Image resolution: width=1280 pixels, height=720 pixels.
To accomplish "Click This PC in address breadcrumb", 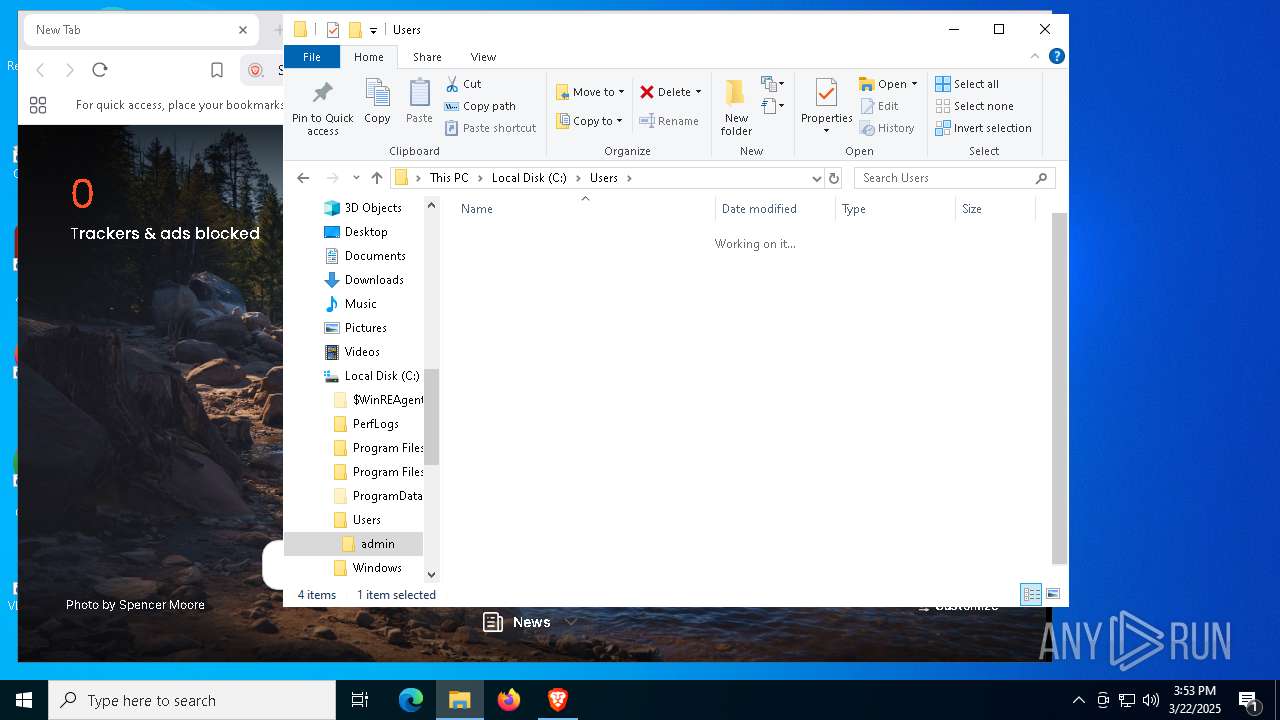I will tap(449, 178).
